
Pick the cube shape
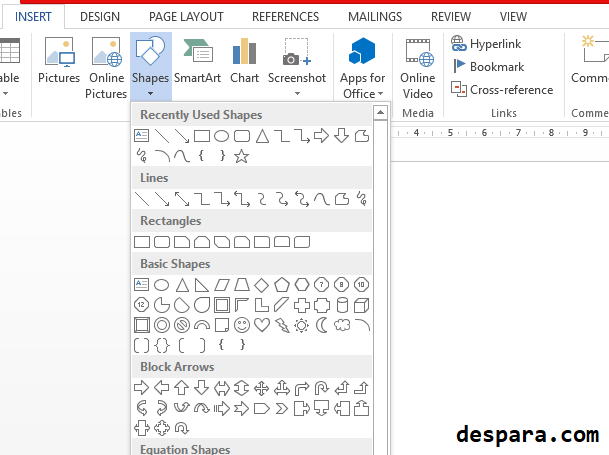(x=362, y=305)
